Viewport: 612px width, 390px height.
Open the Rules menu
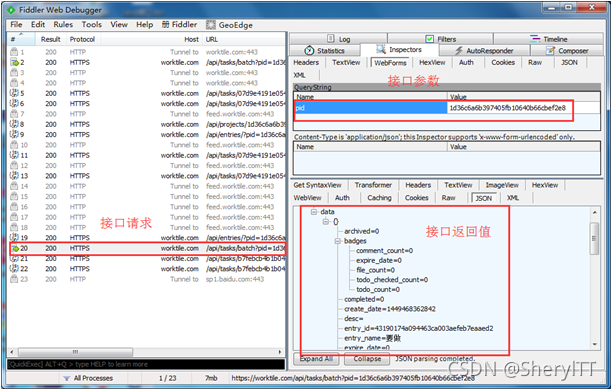[63, 25]
